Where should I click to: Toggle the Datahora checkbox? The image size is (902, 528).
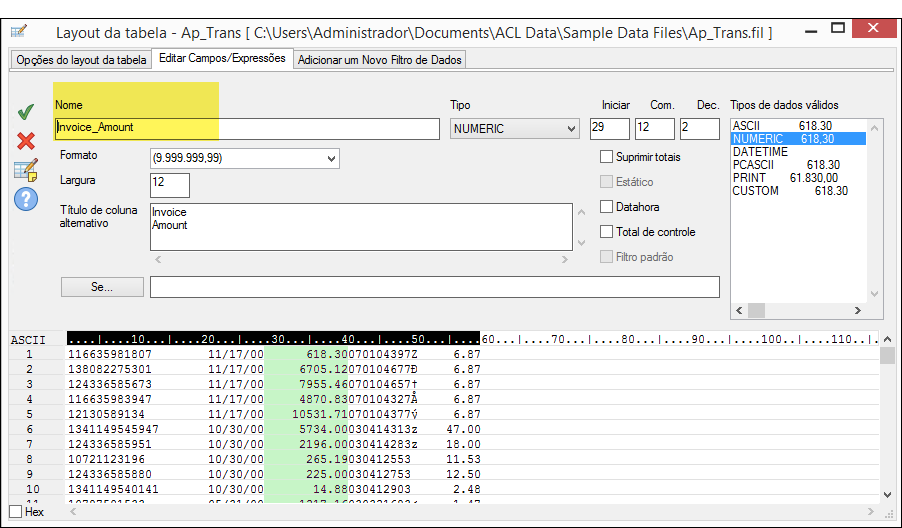click(606, 207)
